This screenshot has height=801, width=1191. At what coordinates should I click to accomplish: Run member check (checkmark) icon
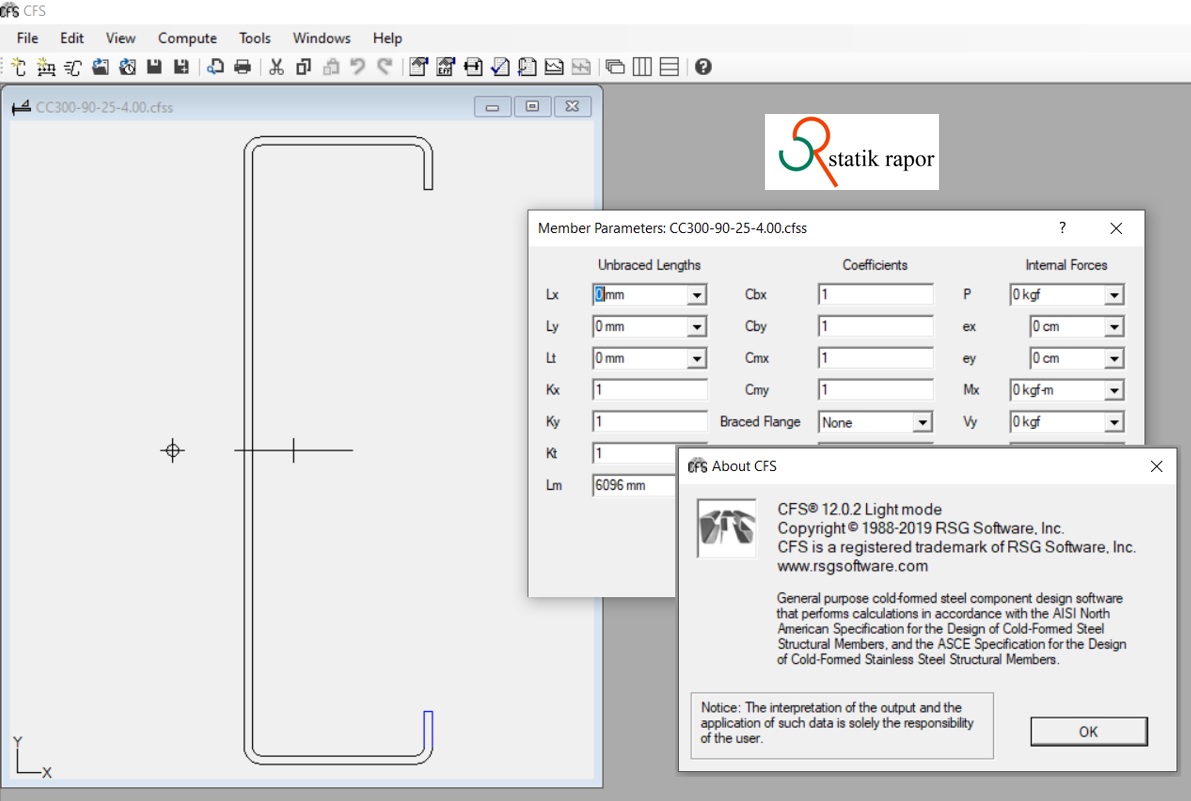500,67
